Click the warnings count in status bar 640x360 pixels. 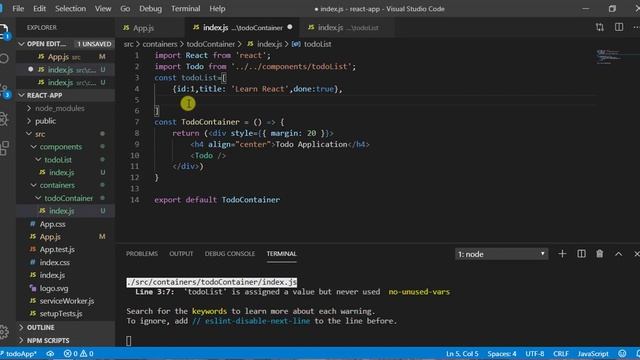click(x=87, y=353)
